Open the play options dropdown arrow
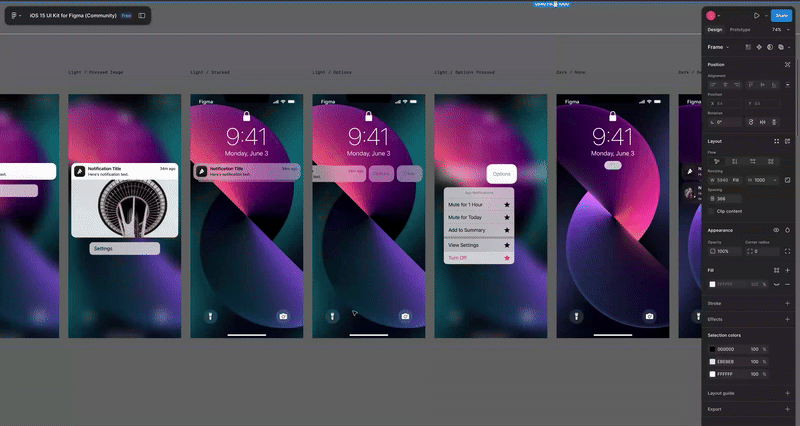Screen dimensions: 800x426 pyautogui.click(x=766, y=16)
